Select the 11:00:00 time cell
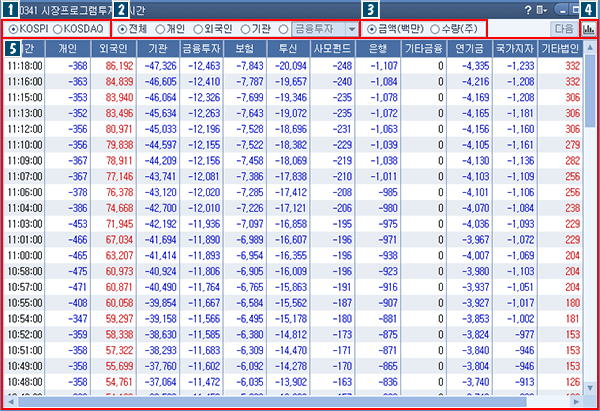The image size is (600, 411). [x=24, y=256]
